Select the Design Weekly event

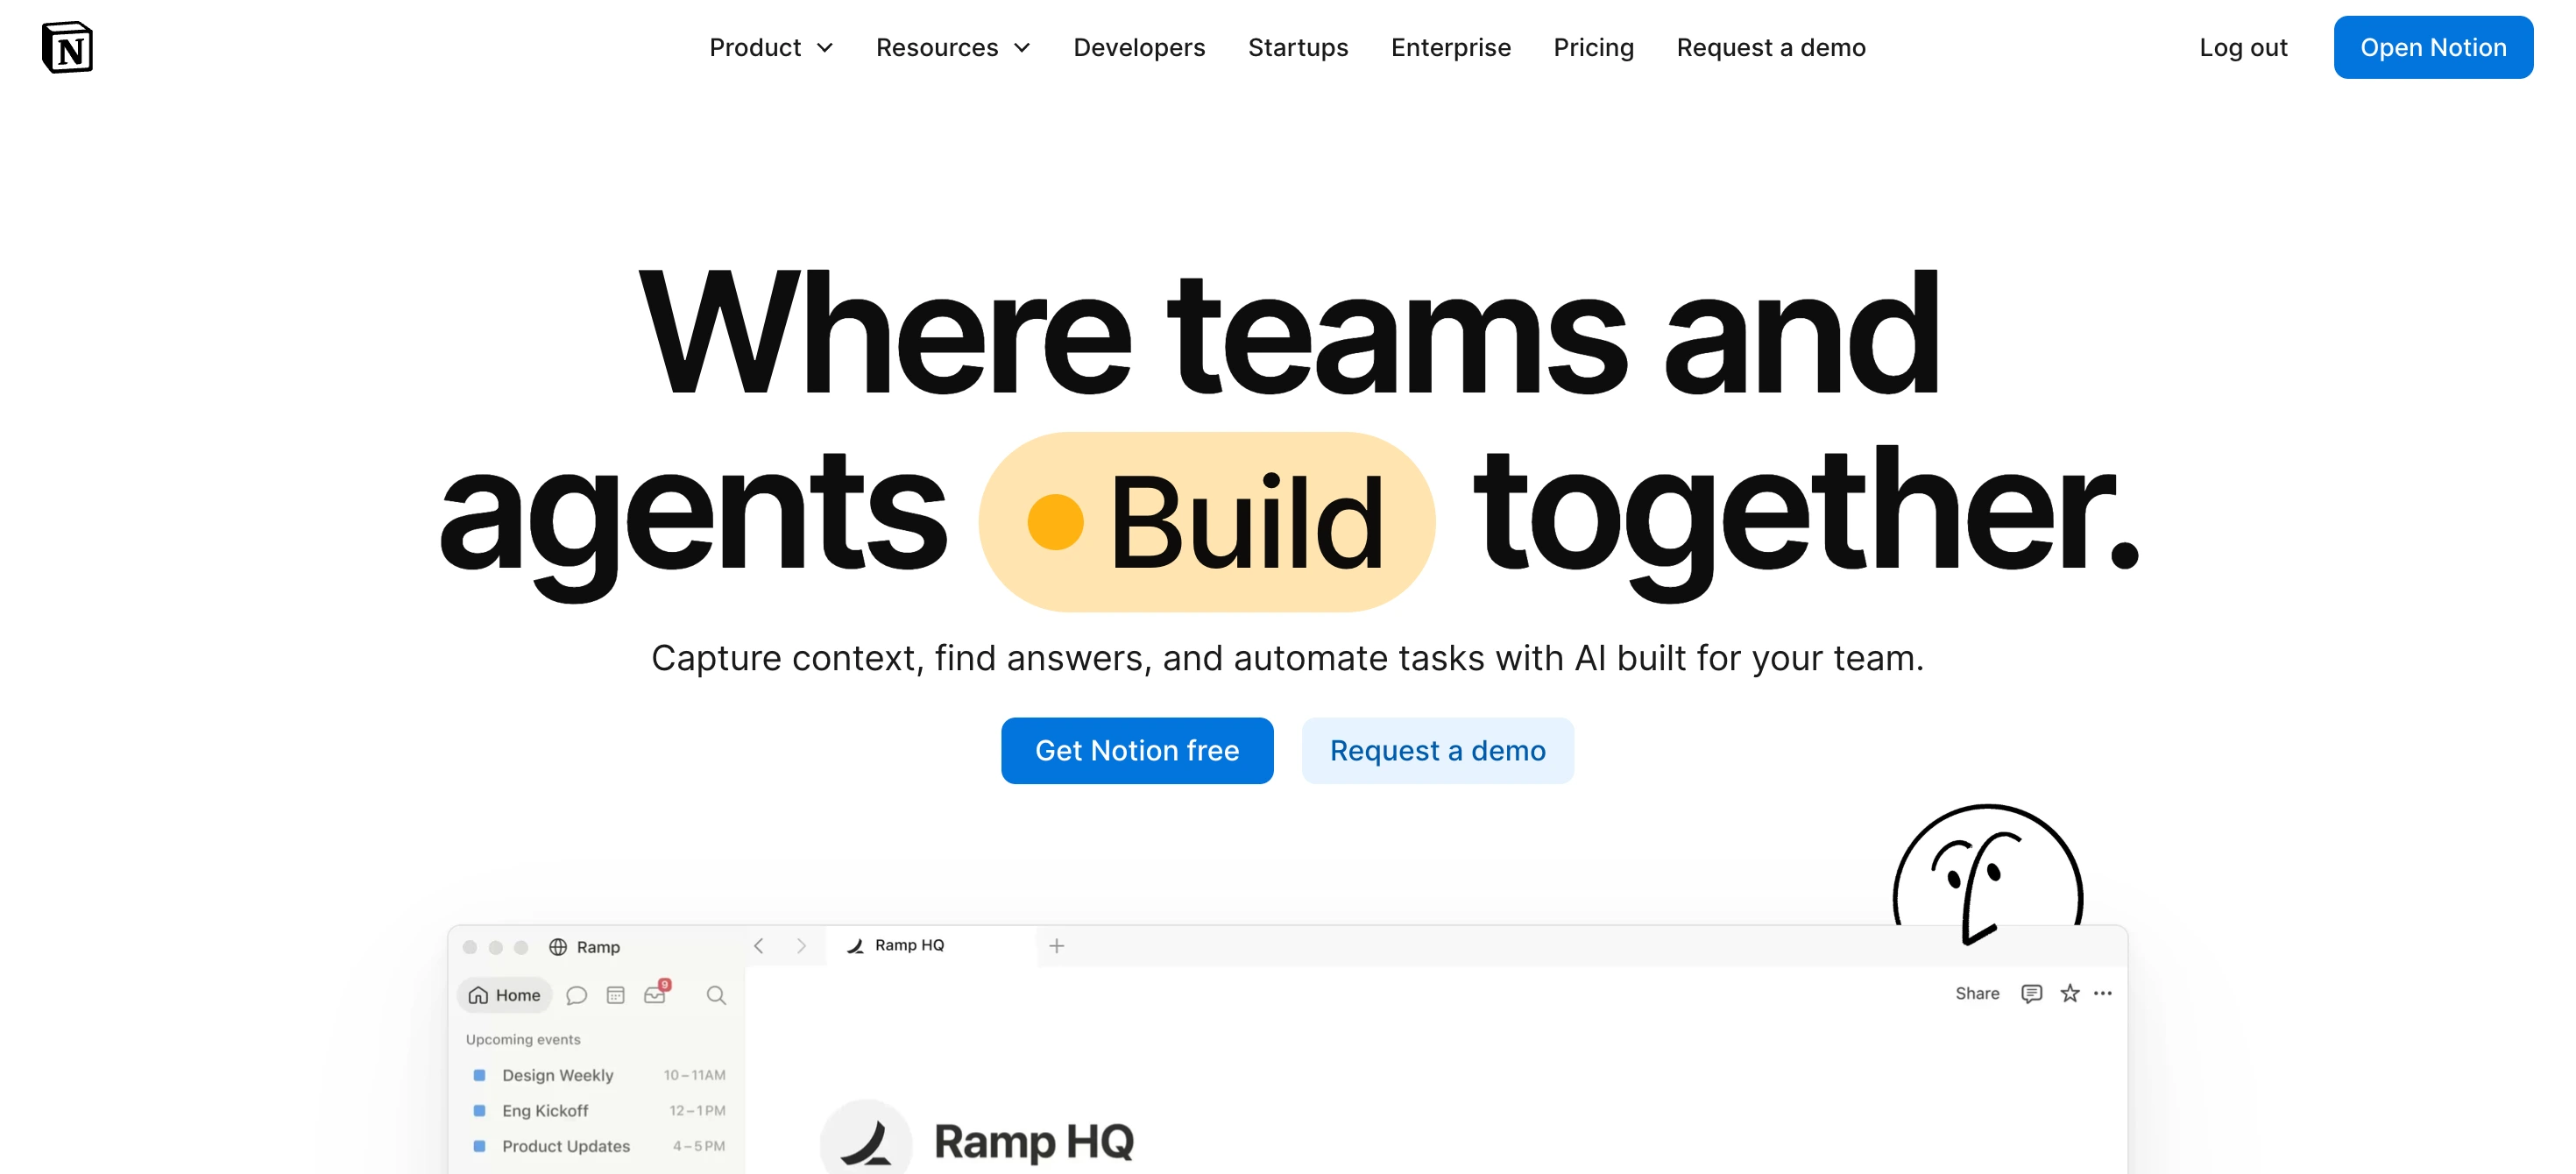[x=598, y=1075]
